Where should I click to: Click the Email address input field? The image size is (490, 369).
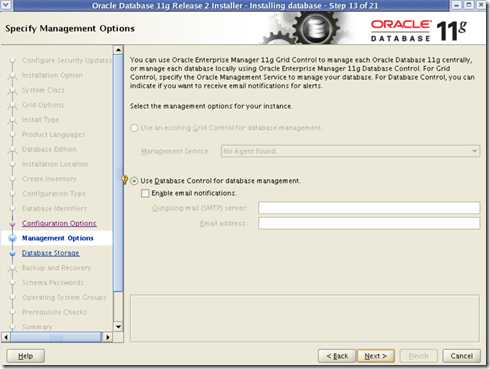point(369,223)
